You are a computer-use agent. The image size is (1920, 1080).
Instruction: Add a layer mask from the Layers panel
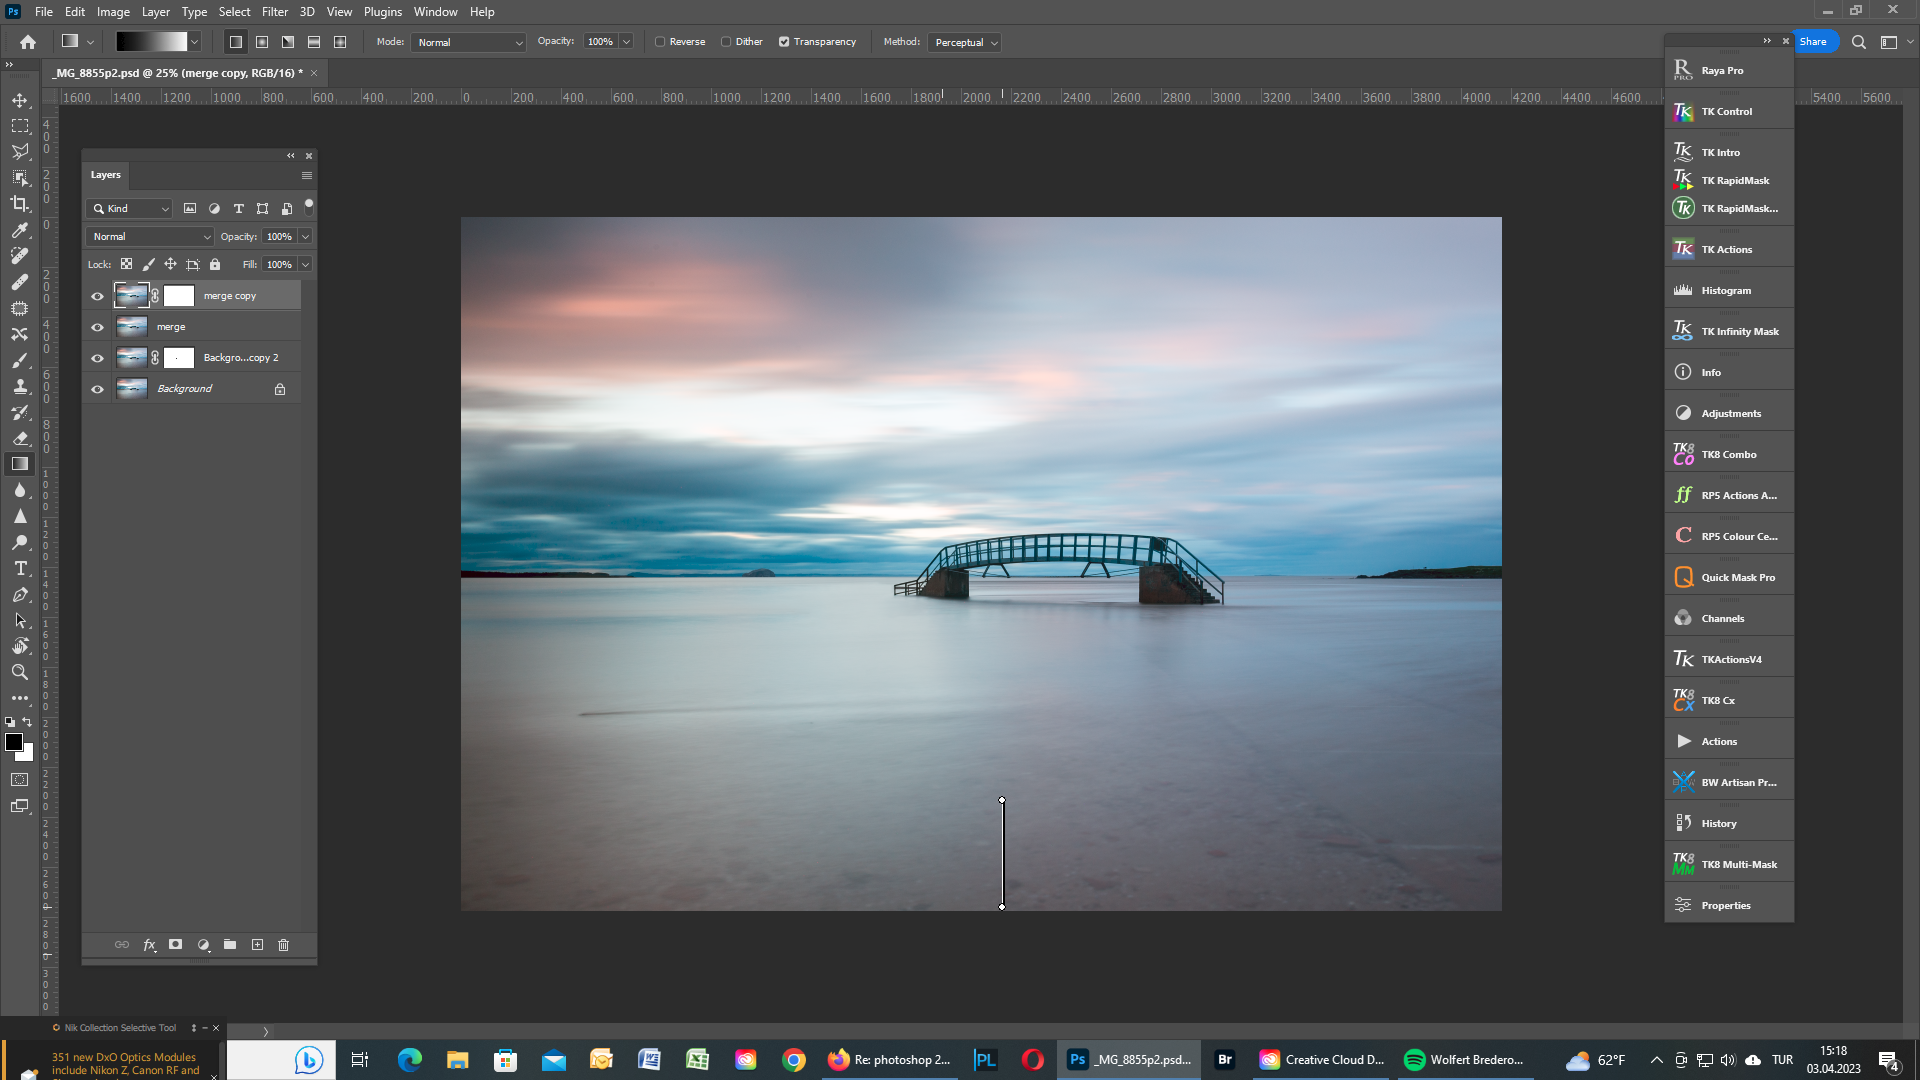(x=175, y=944)
